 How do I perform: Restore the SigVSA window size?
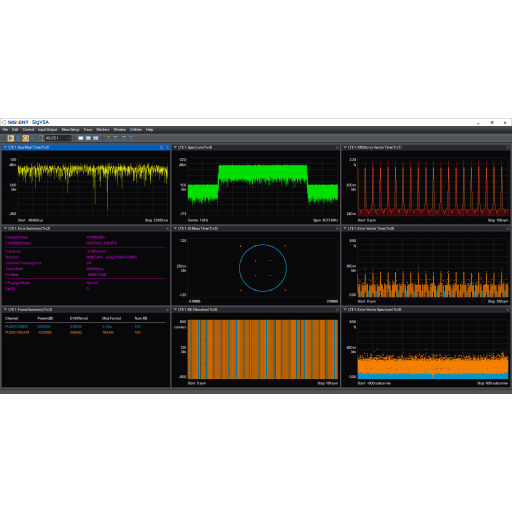[492, 123]
